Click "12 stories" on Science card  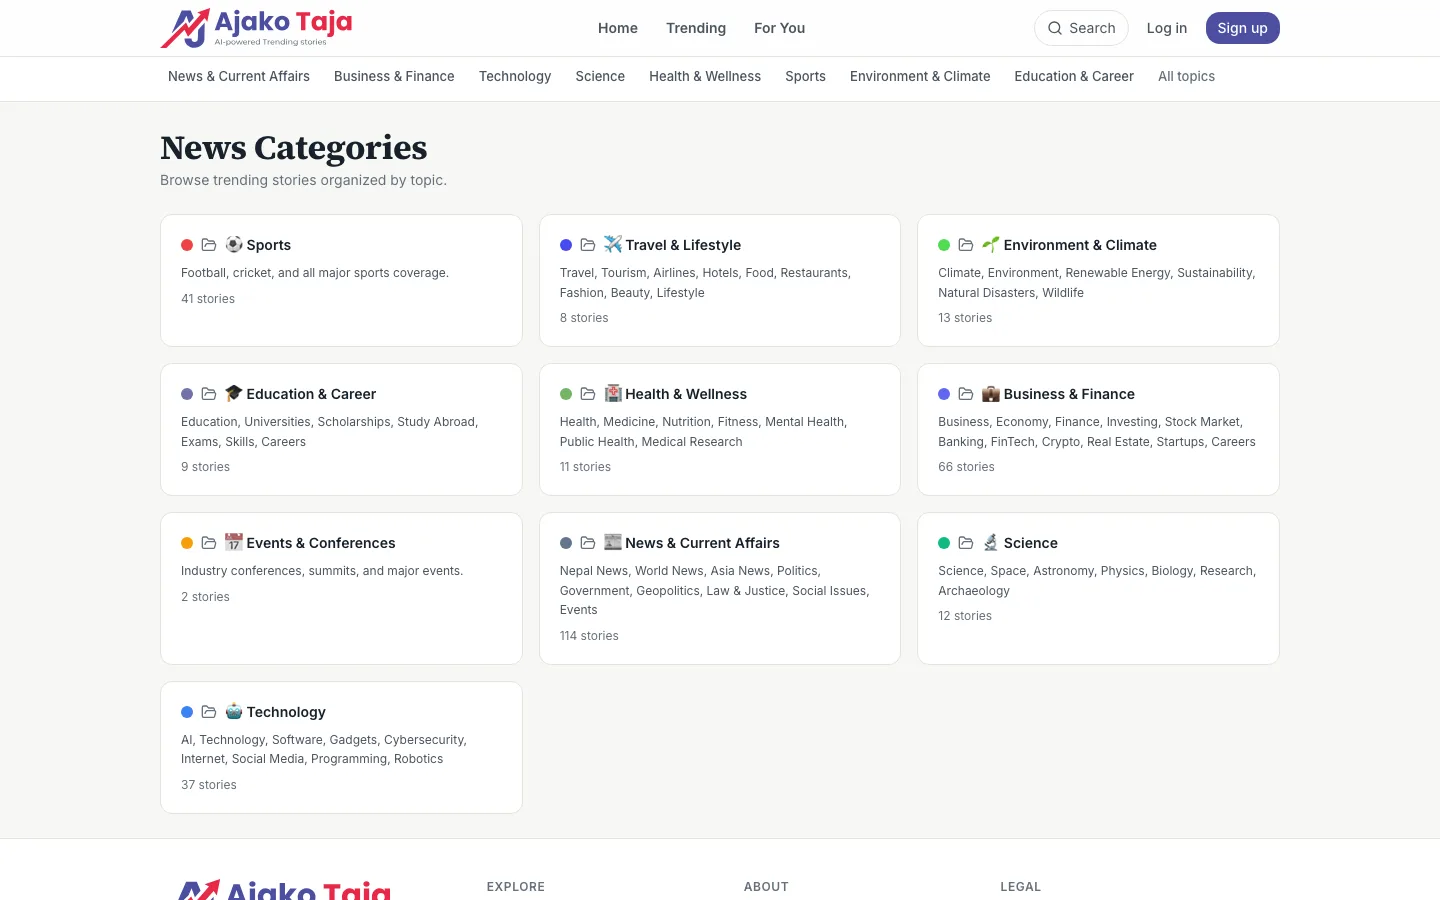click(965, 616)
